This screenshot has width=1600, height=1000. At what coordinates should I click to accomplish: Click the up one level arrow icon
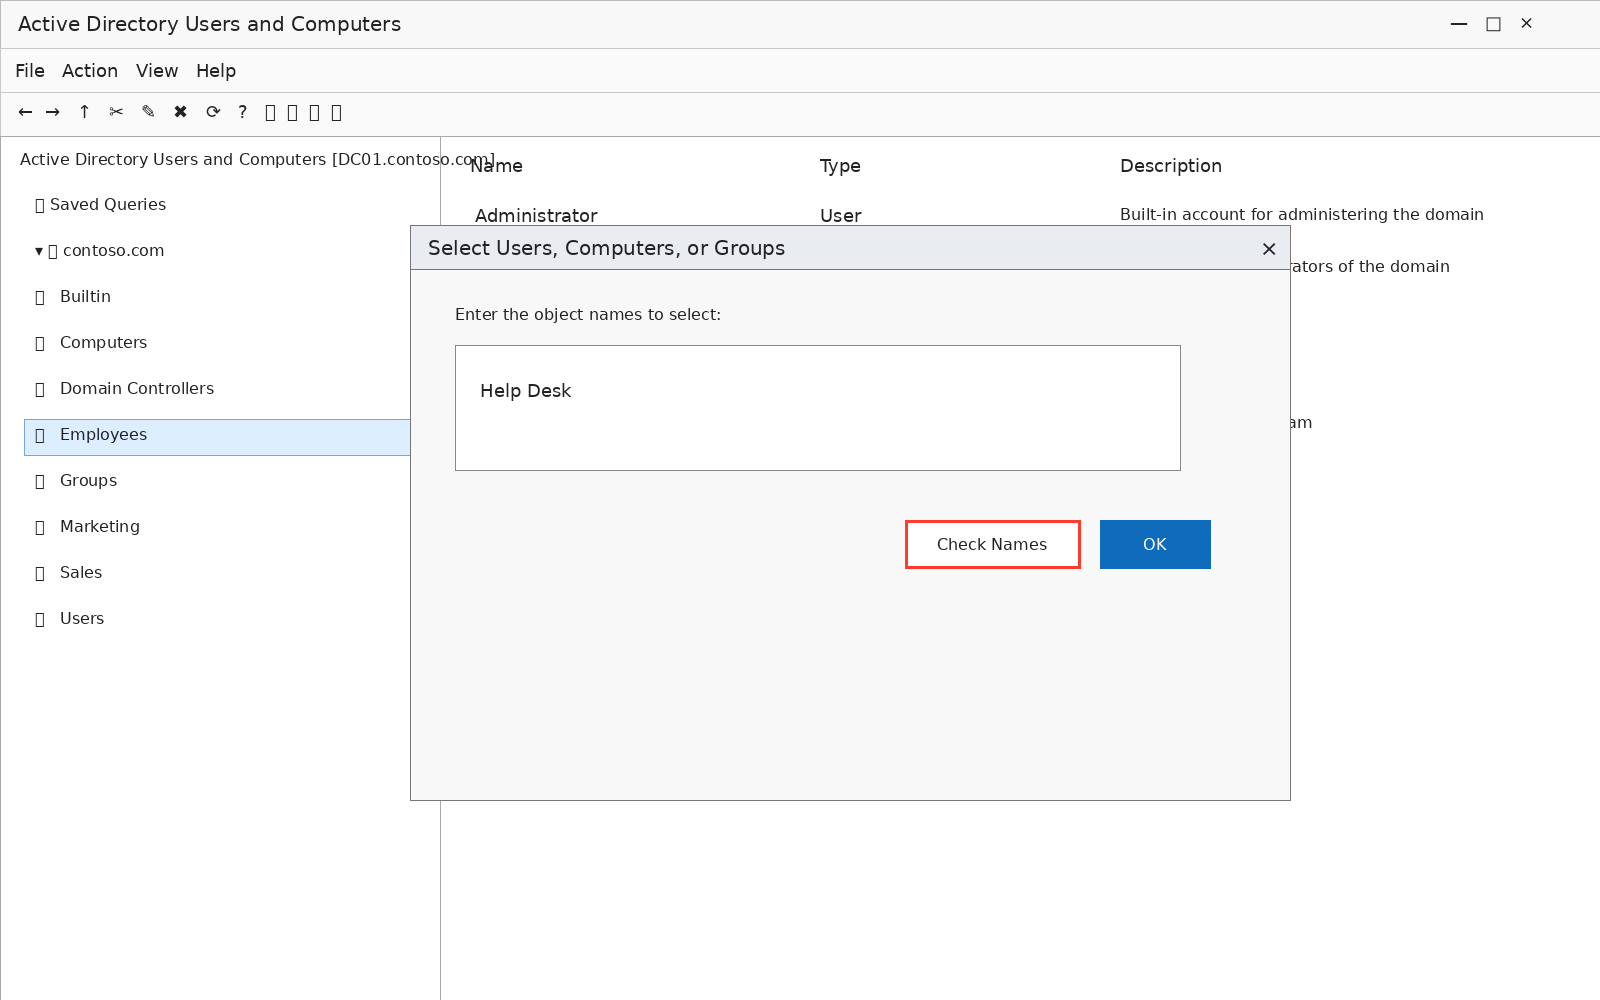84,112
